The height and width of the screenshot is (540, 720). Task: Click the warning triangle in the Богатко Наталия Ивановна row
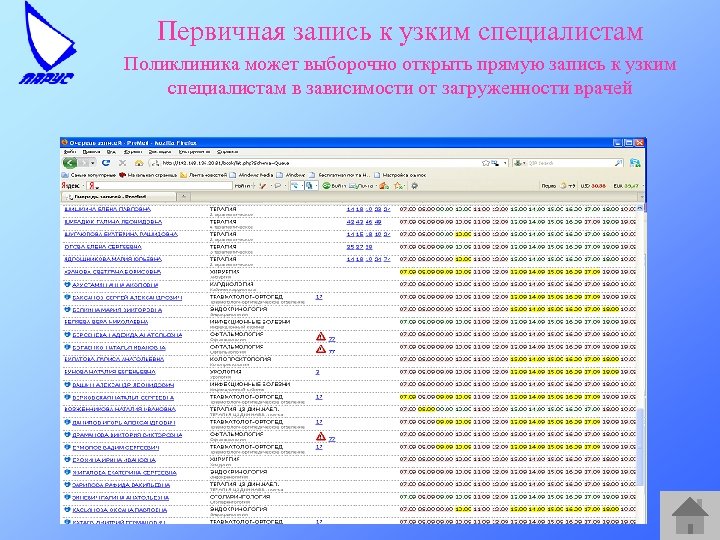(321, 349)
